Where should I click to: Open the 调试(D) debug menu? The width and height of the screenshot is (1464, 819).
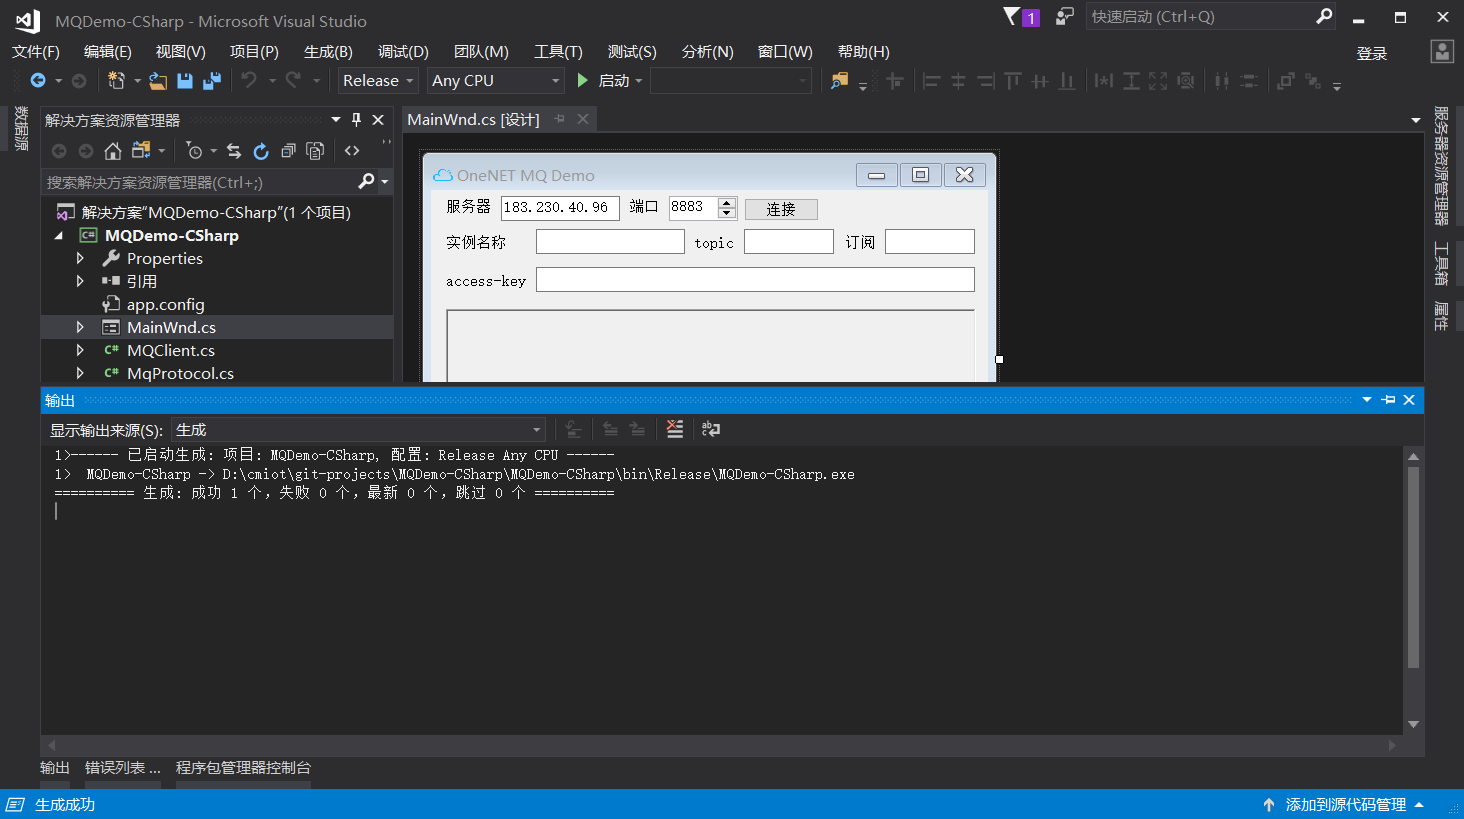403,52
